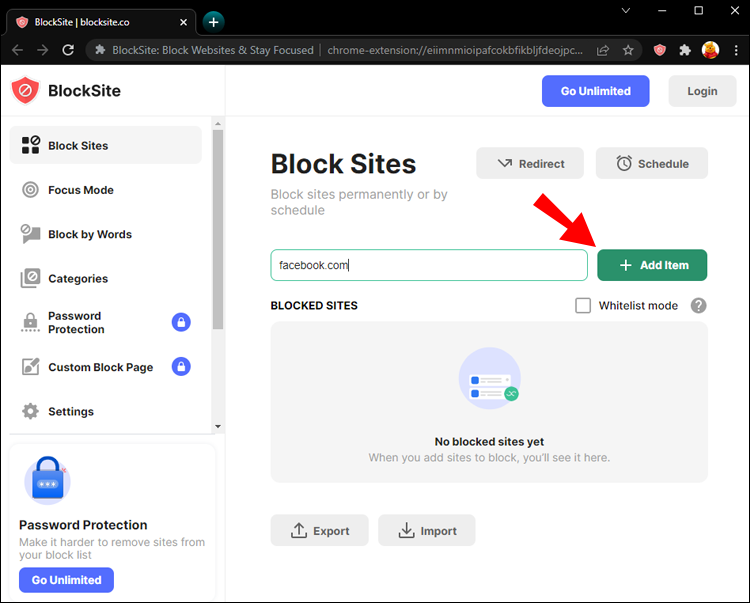This screenshot has height=603, width=750.
Task: Bookmark this page with the star icon
Action: pos(628,50)
